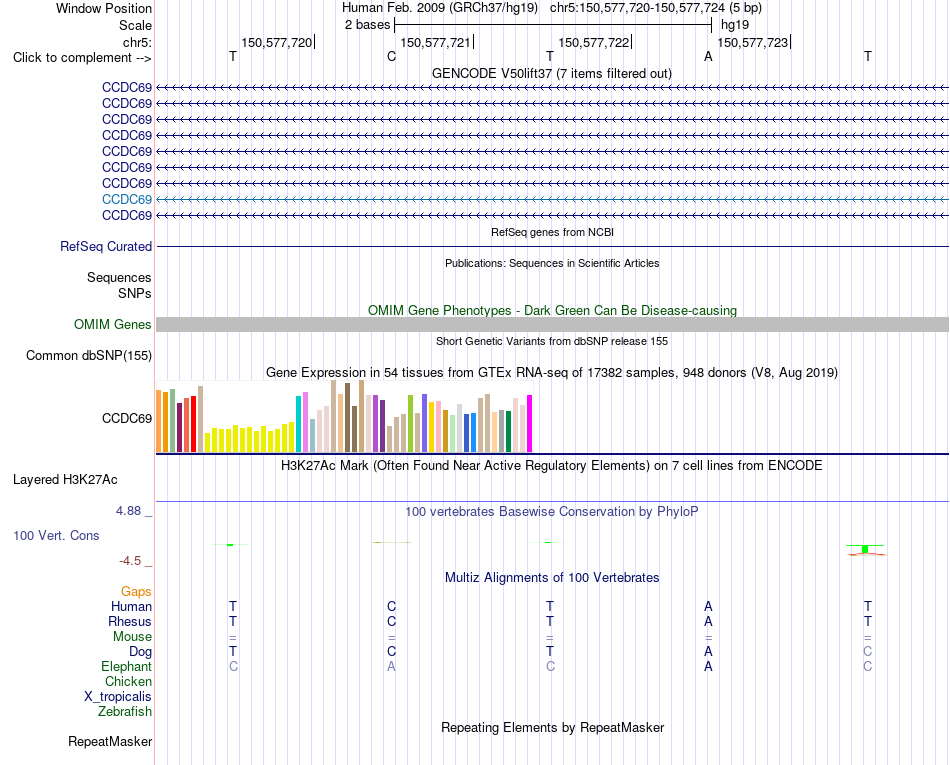
Task: Click the 'RefSeq genes from NCBI' title
Action: coord(552,232)
